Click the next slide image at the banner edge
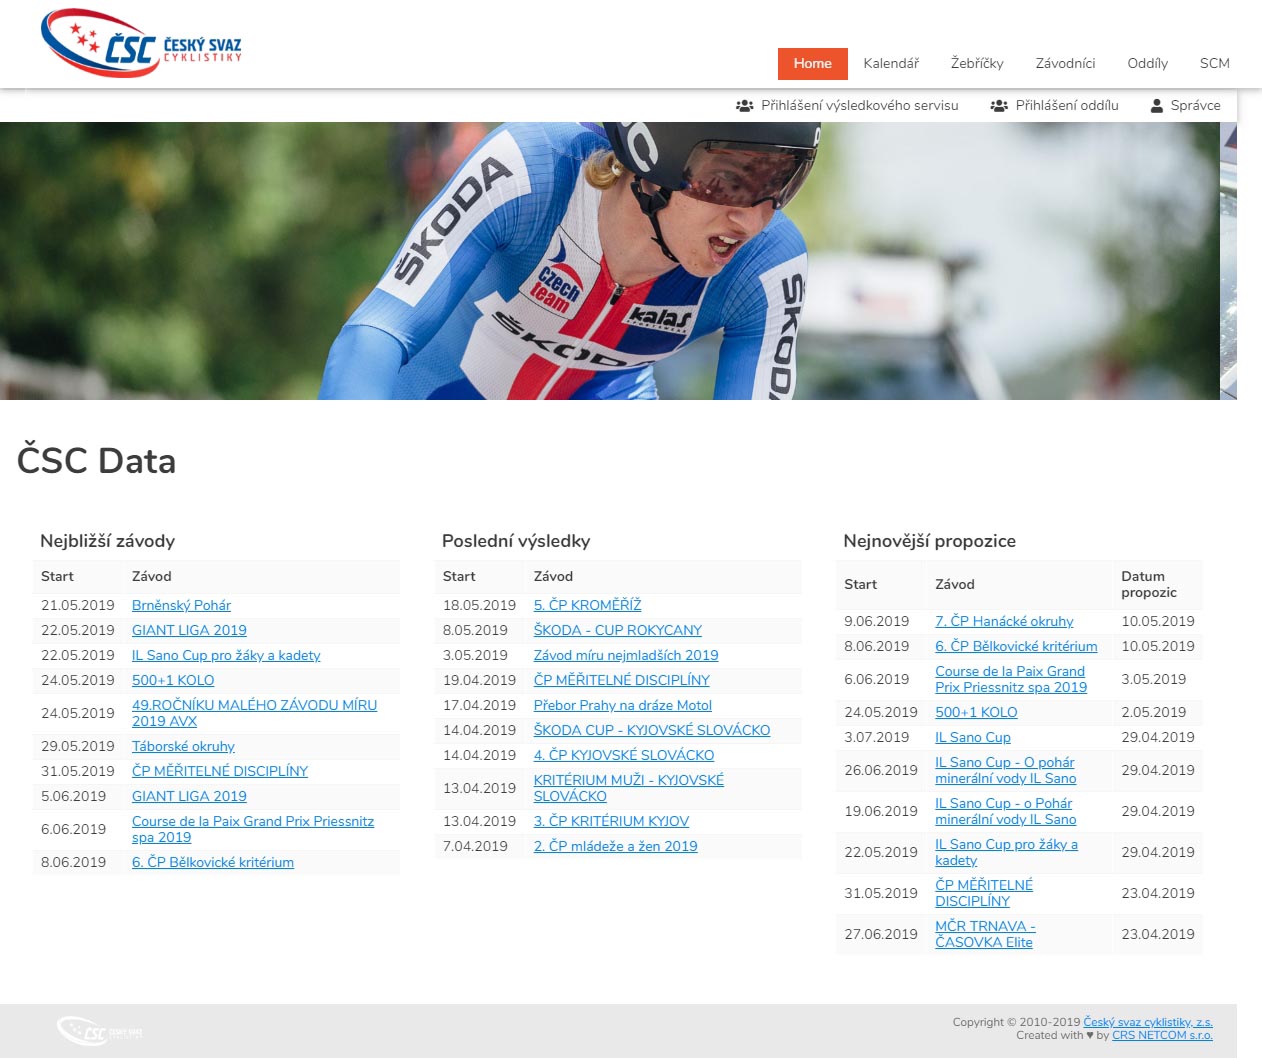 pos(1229,261)
